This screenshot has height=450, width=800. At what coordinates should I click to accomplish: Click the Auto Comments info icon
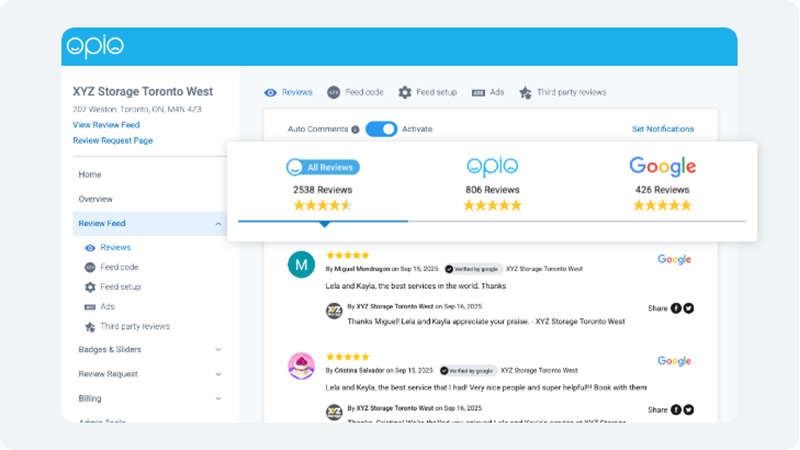pos(356,129)
